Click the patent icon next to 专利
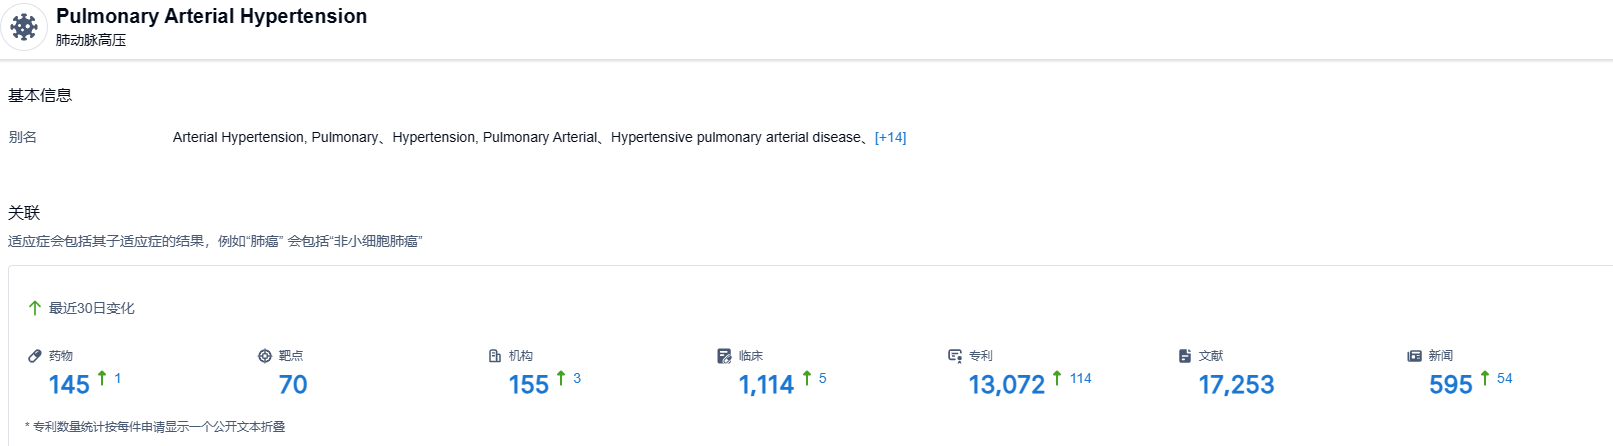 [955, 356]
